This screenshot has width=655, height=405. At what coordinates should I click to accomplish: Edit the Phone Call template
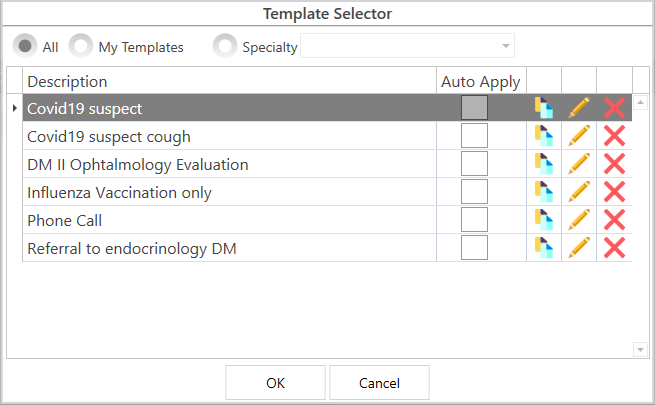[x=579, y=220]
